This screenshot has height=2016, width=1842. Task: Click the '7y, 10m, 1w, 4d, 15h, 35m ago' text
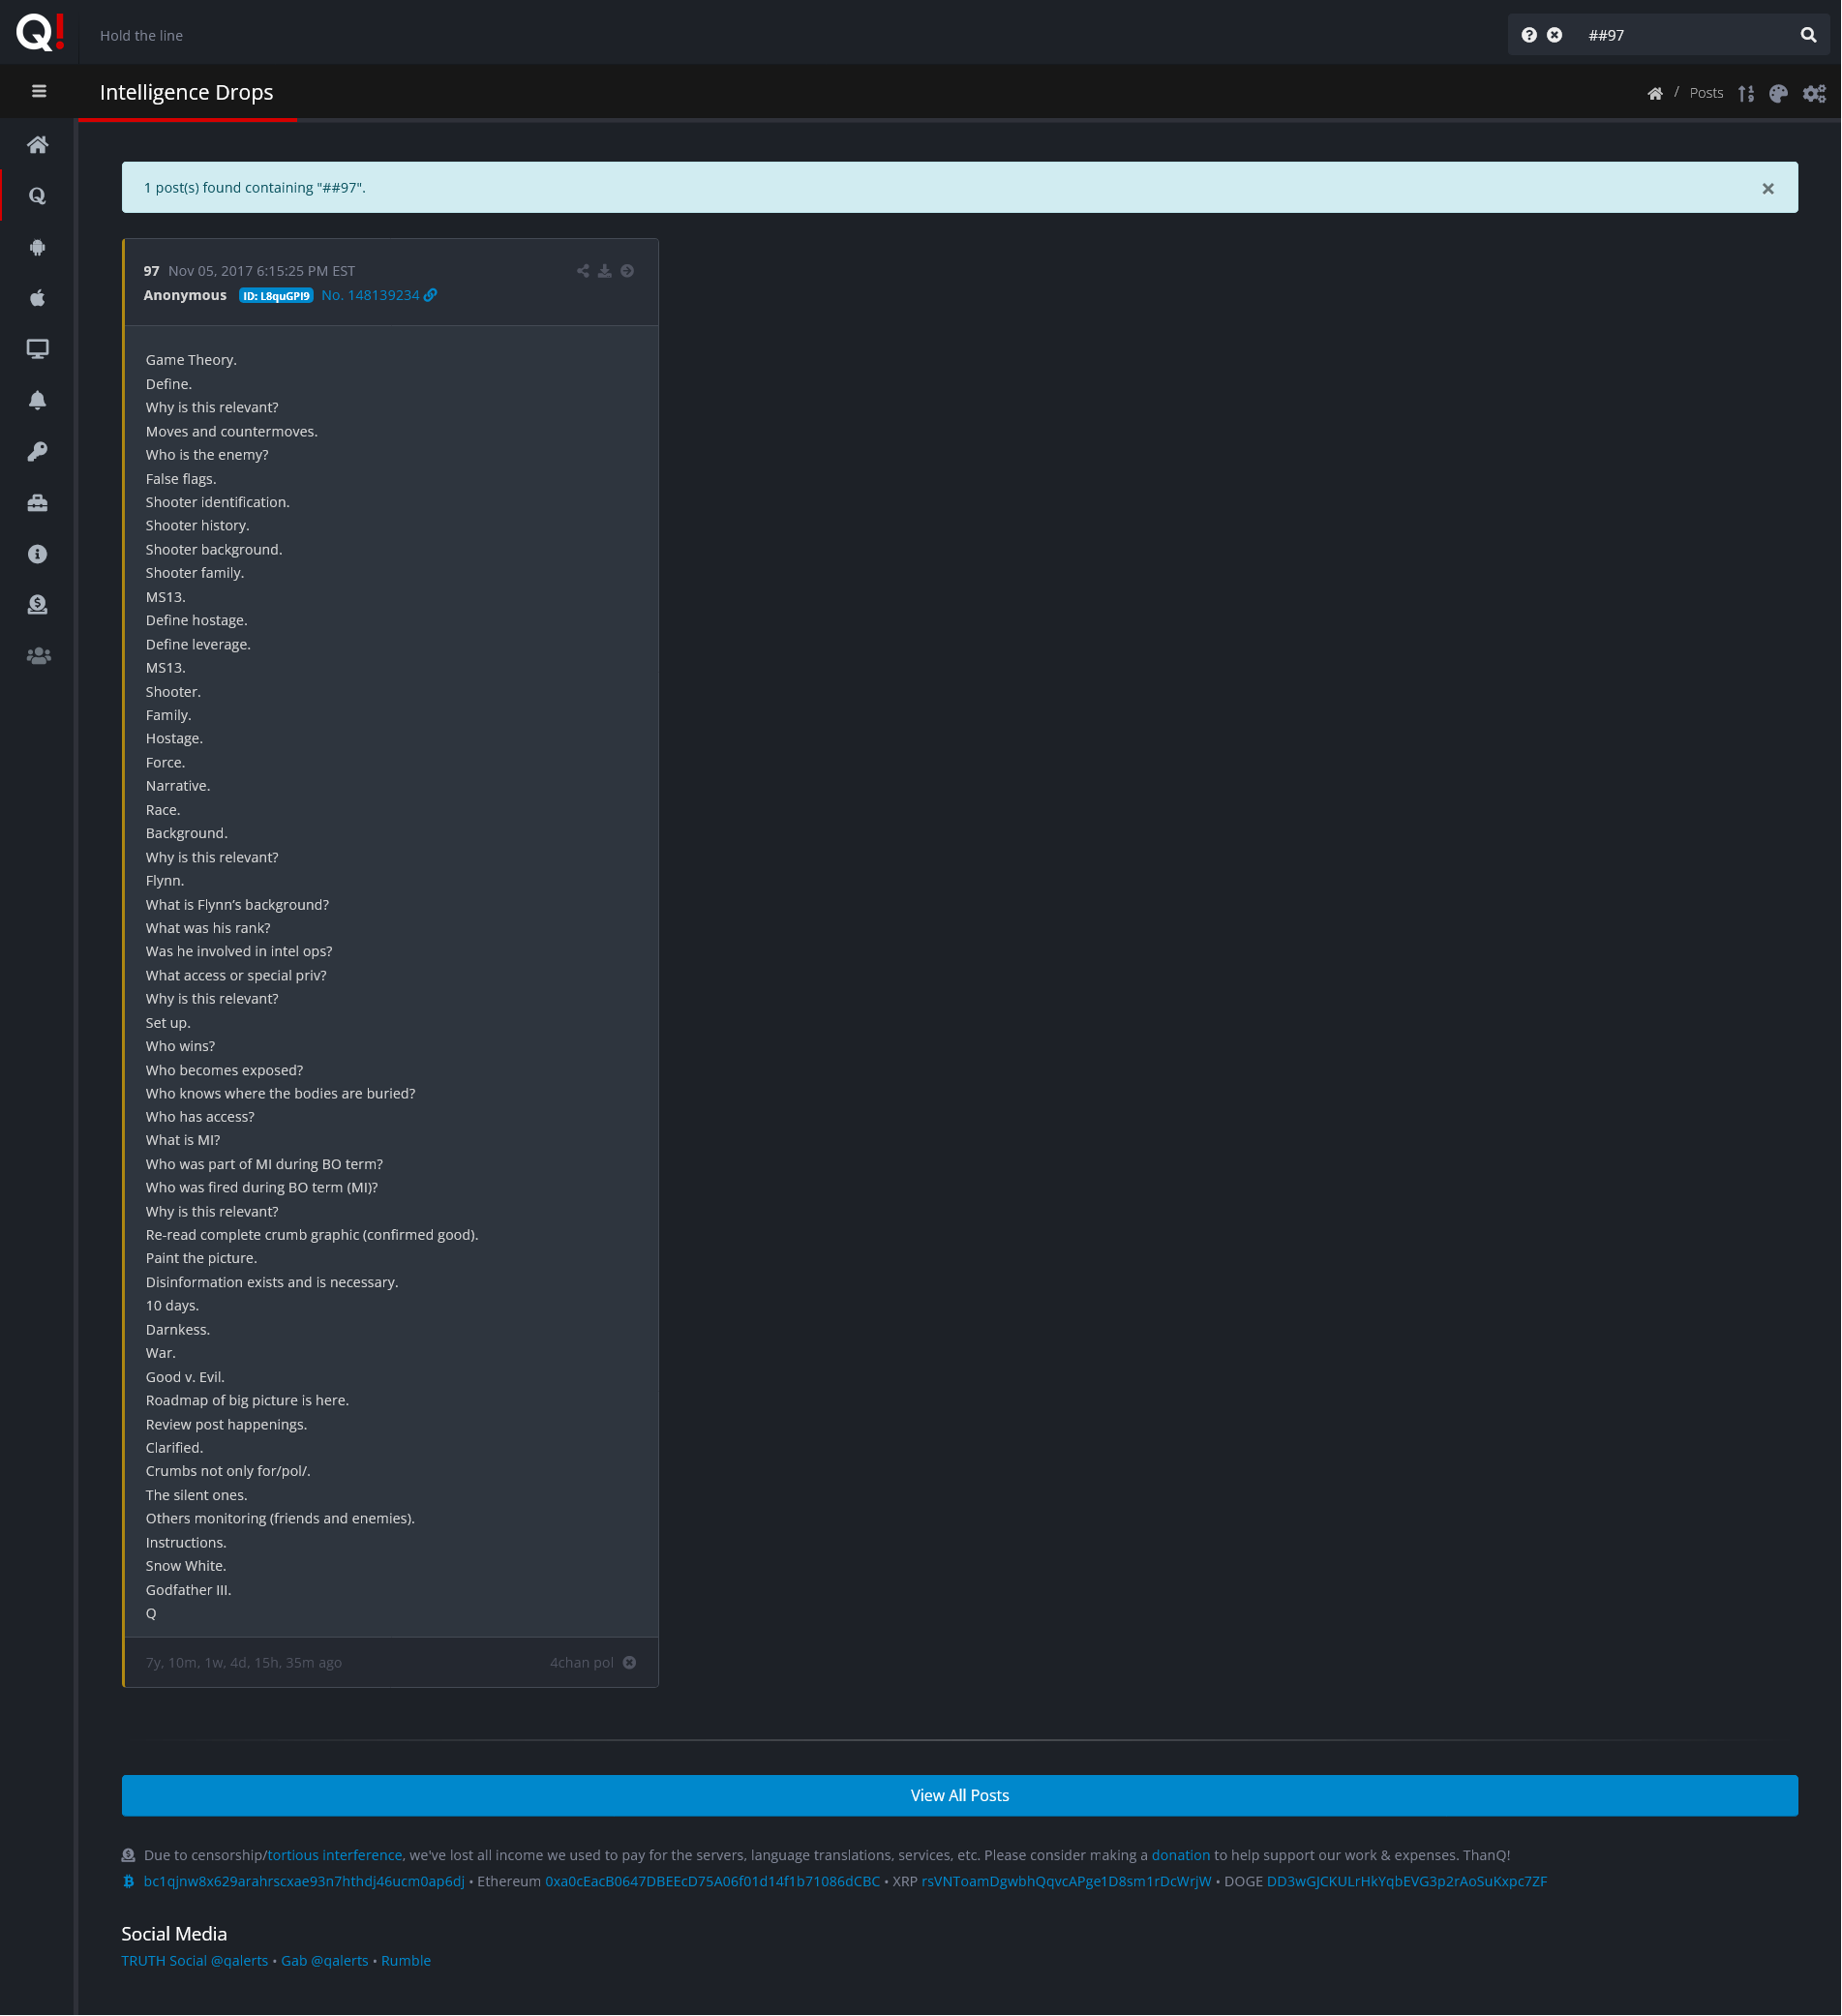[x=244, y=1663]
